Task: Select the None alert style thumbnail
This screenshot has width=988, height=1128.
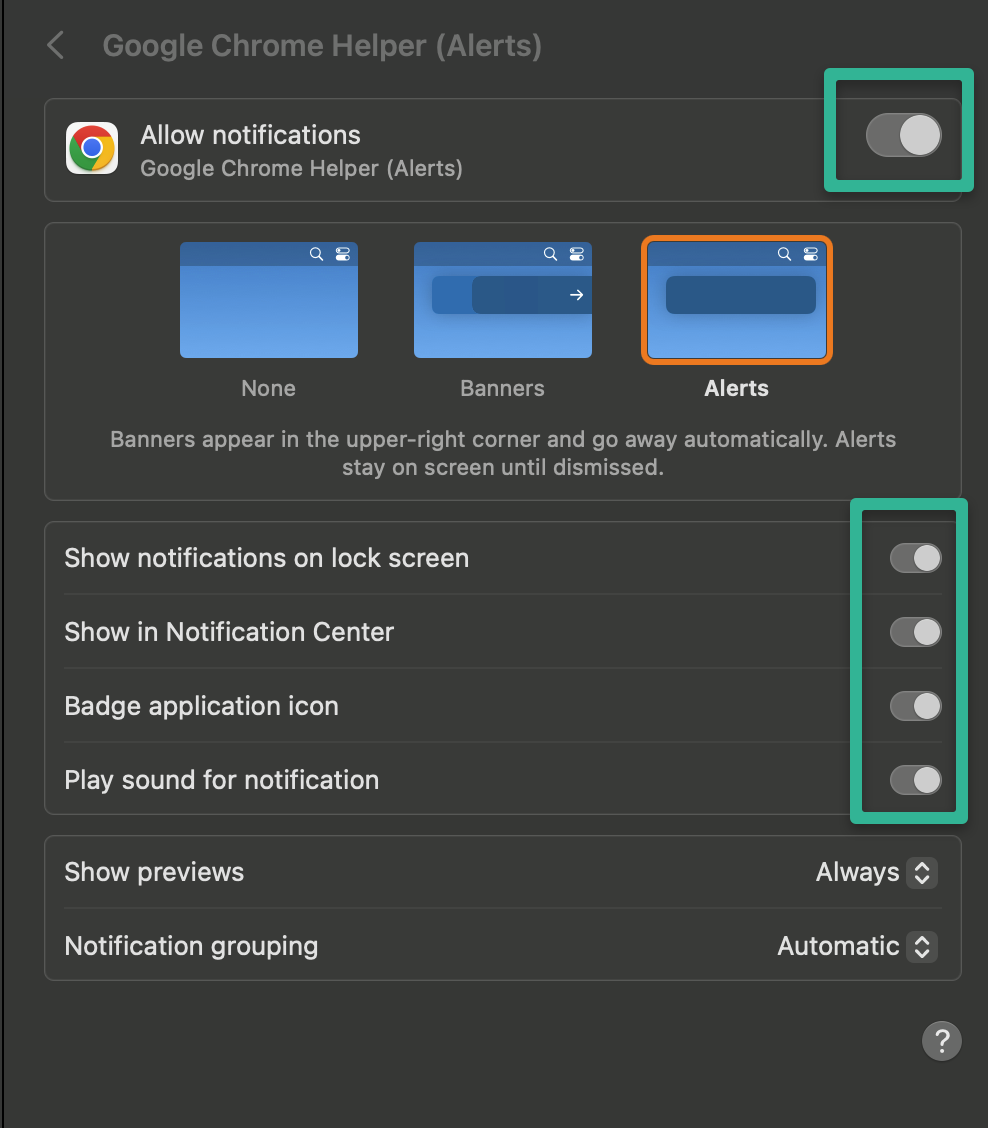Action: click(269, 300)
